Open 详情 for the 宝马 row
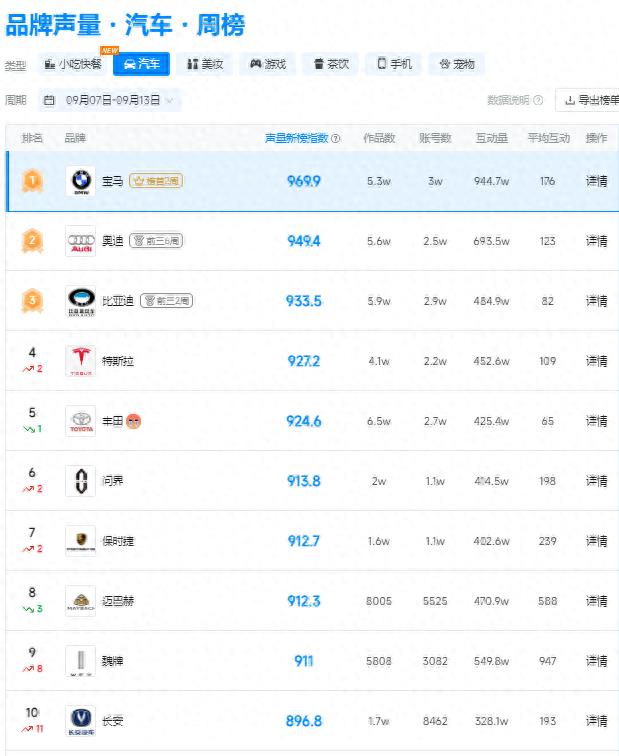Screen dimensions: 619x756 click(x=596, y=181)
